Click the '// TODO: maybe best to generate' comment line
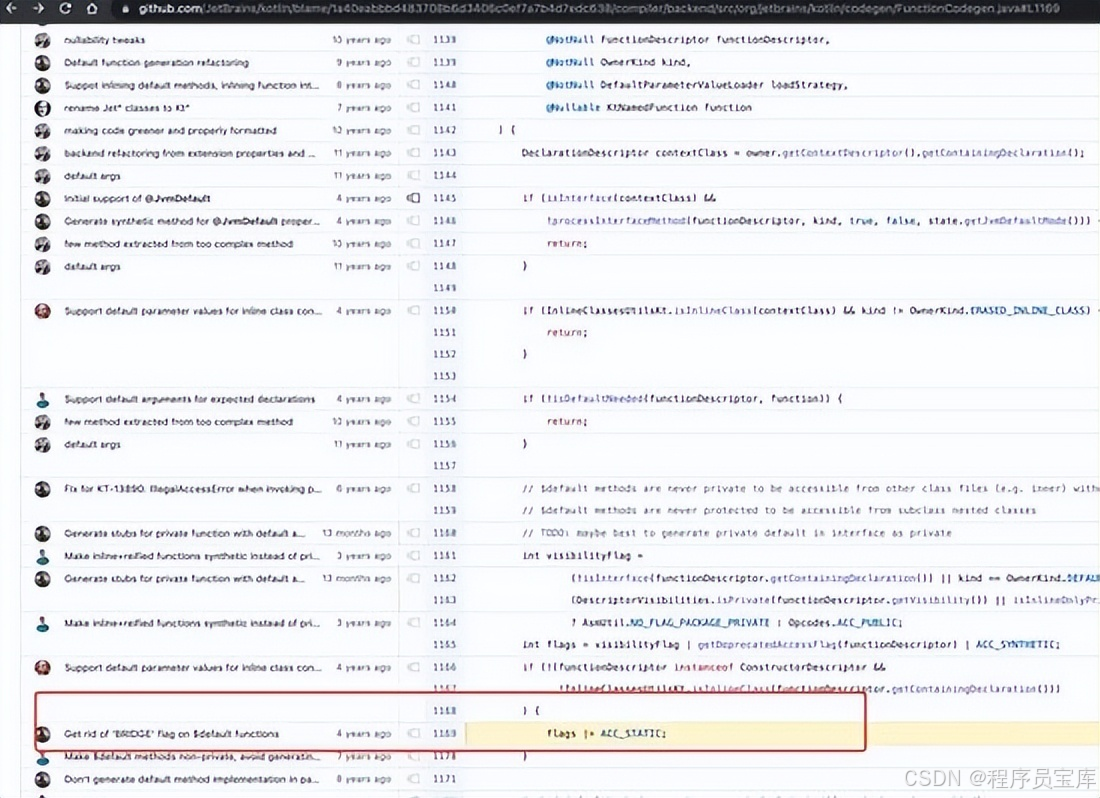Viewport: 1100px width, 798px height. pos(737,533)
